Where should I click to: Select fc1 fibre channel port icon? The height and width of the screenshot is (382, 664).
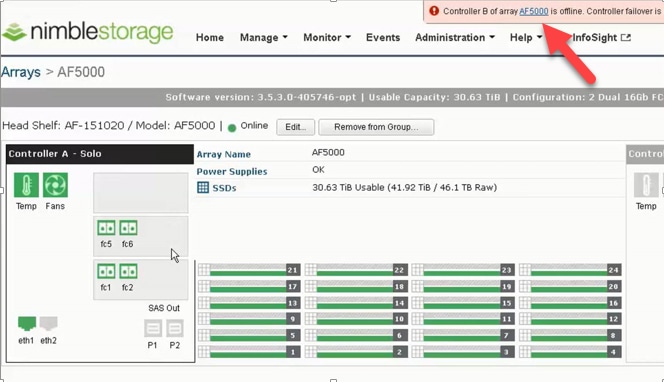(x=106, y=271)
